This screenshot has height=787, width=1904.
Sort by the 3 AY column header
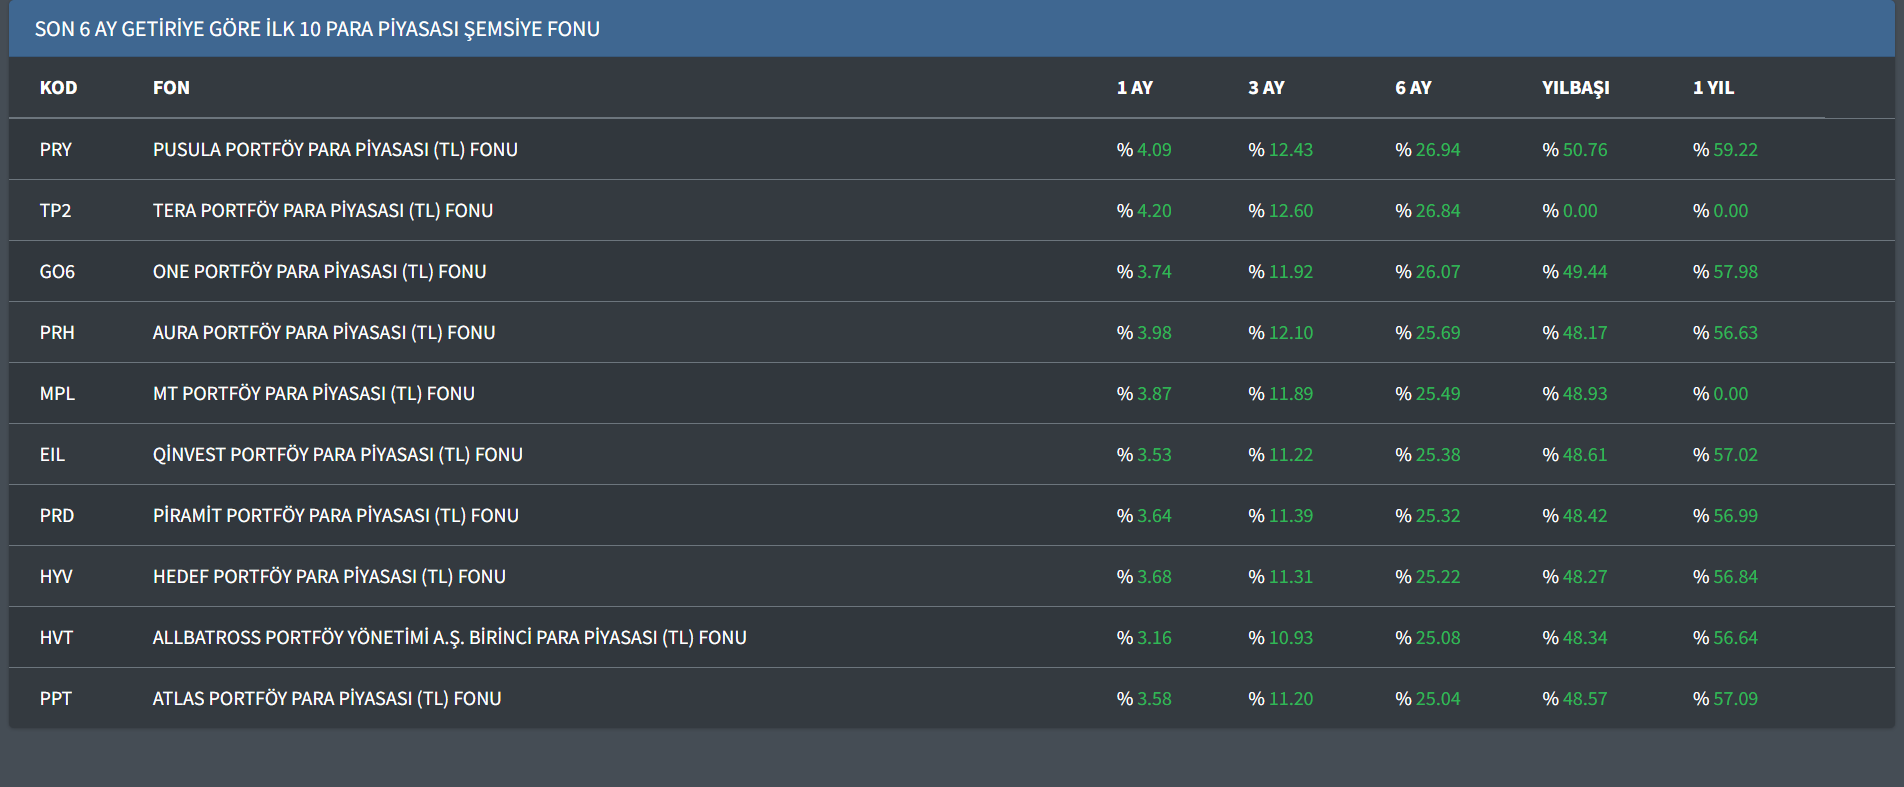(1266, 88)
